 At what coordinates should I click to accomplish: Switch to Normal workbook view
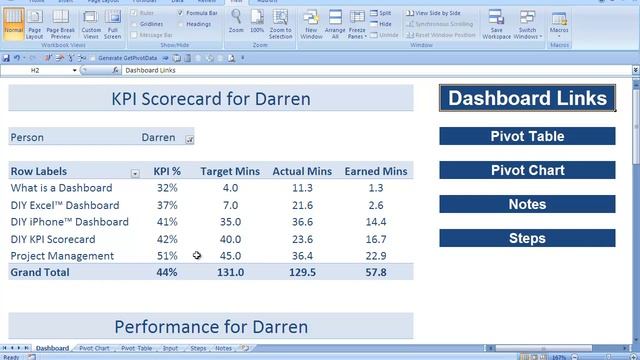tap(13, 24)
